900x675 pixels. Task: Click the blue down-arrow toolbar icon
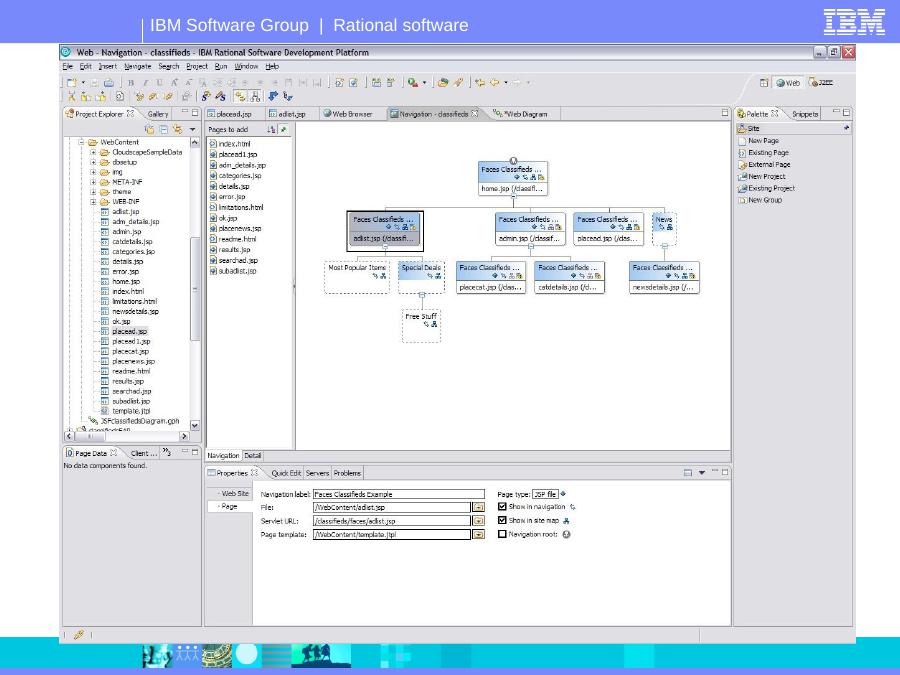click(273, 96)
